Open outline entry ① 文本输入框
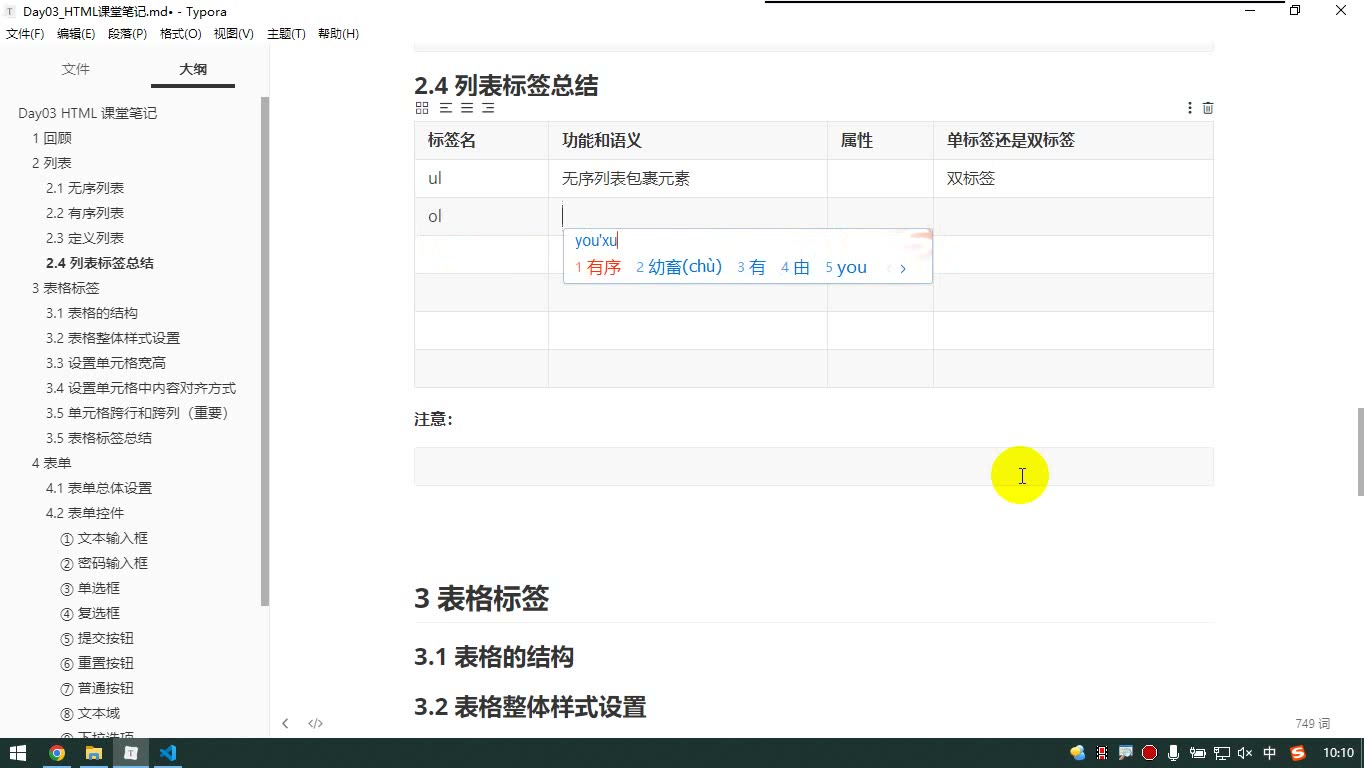The image size is (1364, 768). pyautogui.click(x=104, y=538)
